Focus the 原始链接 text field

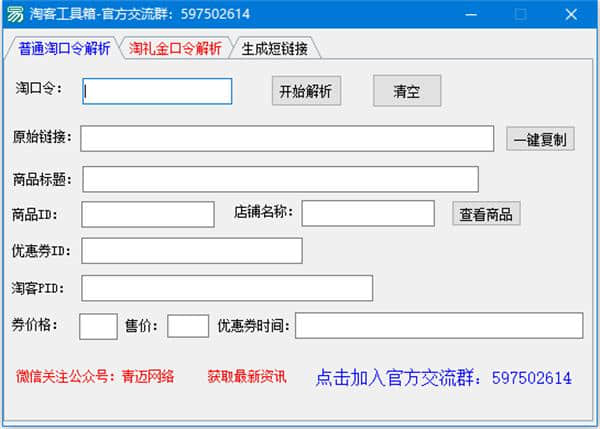click(287, 138)
